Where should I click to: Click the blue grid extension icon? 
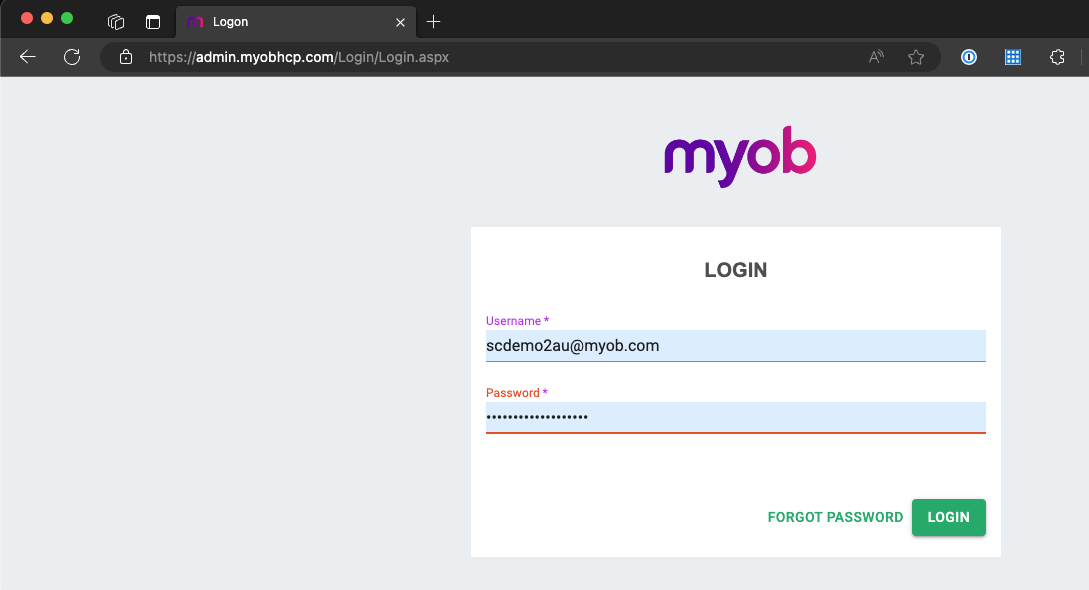(x=1013, y=57)
